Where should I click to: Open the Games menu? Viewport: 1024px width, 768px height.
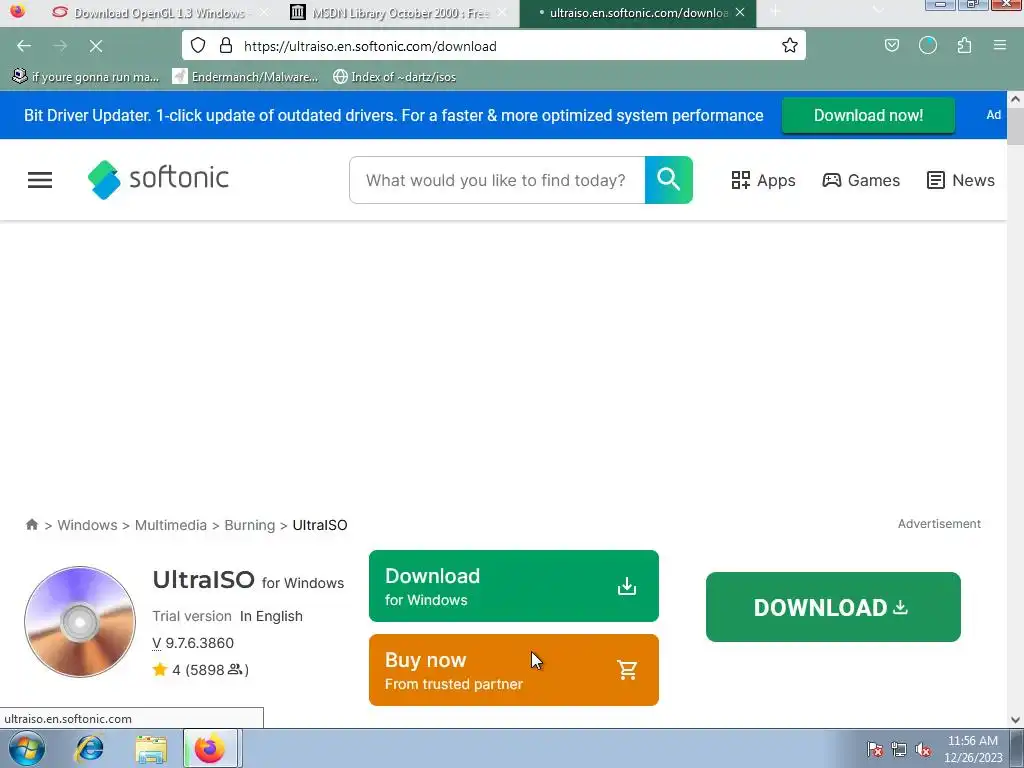click(x=861, y=180)
